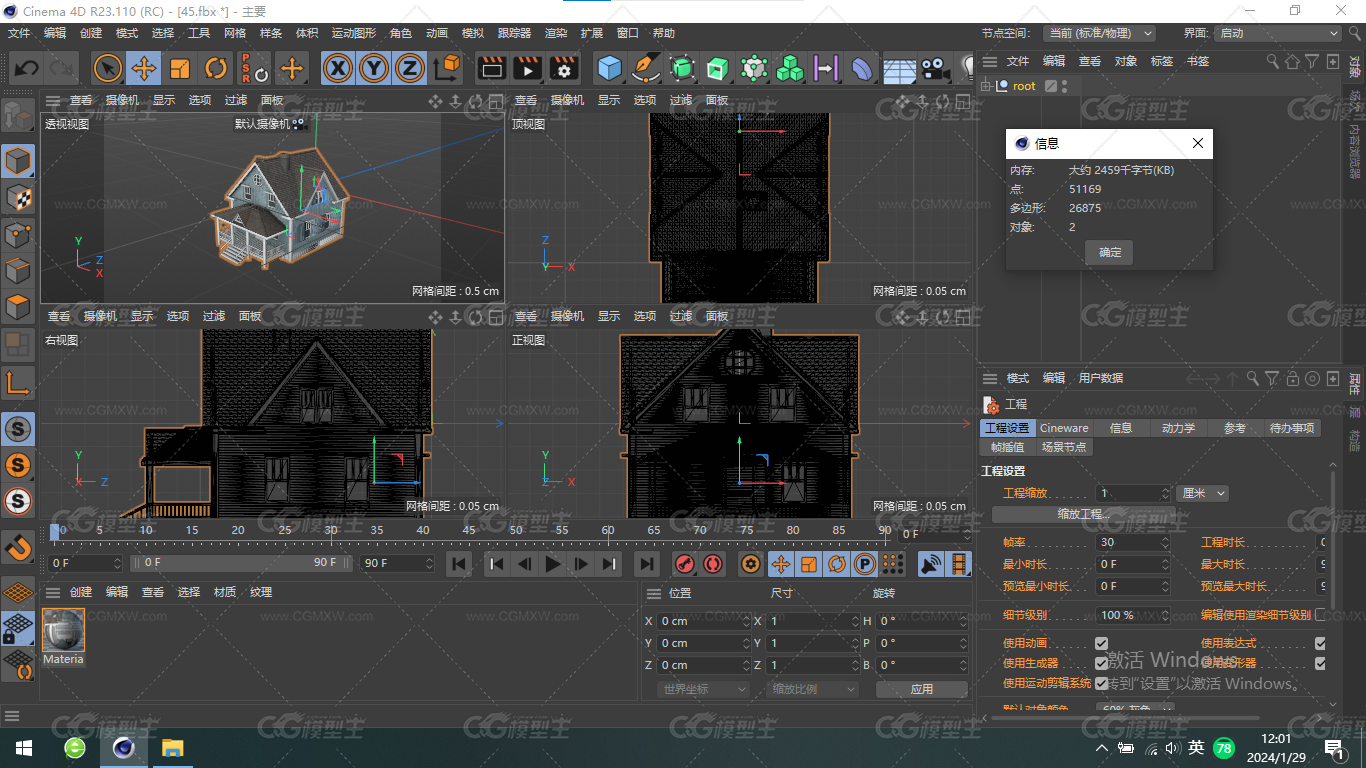This screenshot has width=1366, height=768.
Task: Click the record active objects key icon
Action: click(684, 564)
